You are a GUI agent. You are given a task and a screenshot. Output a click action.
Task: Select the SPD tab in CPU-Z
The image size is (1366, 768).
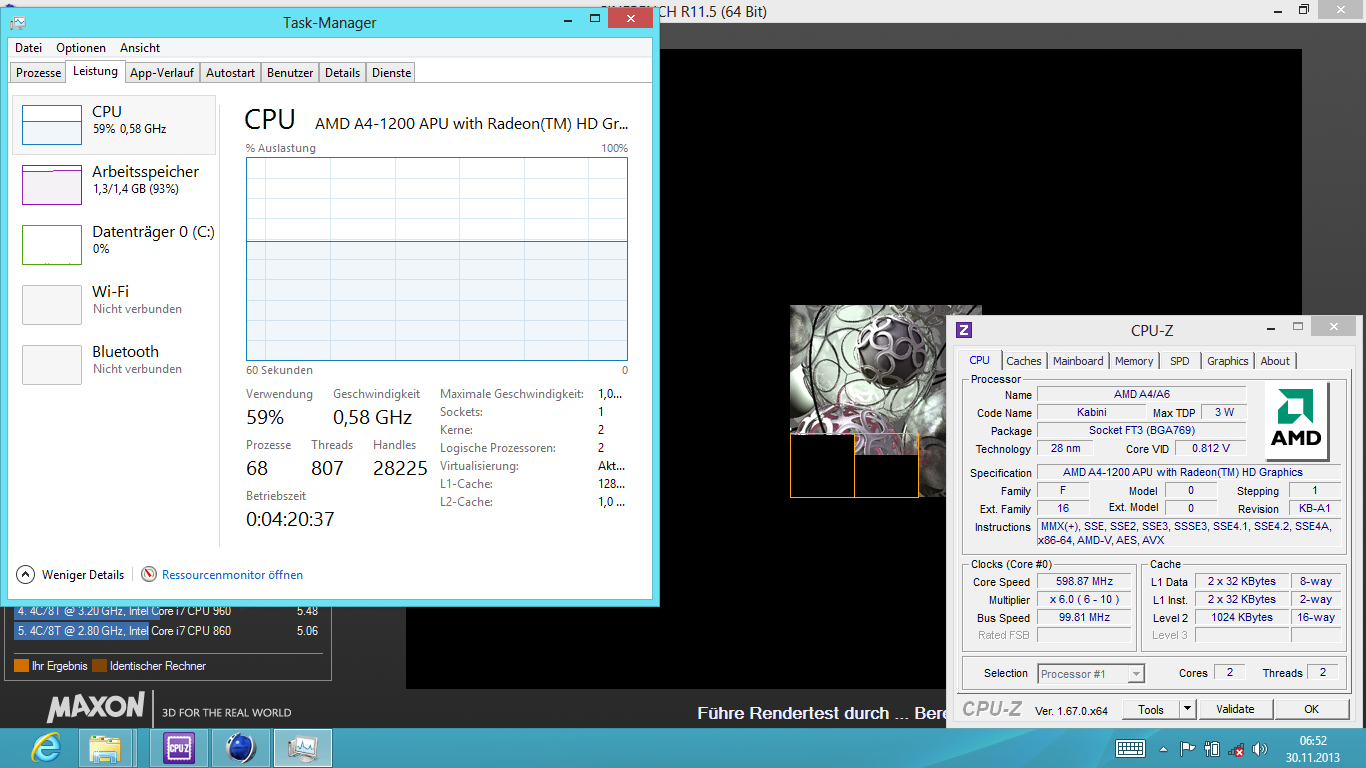(1180, 361)
